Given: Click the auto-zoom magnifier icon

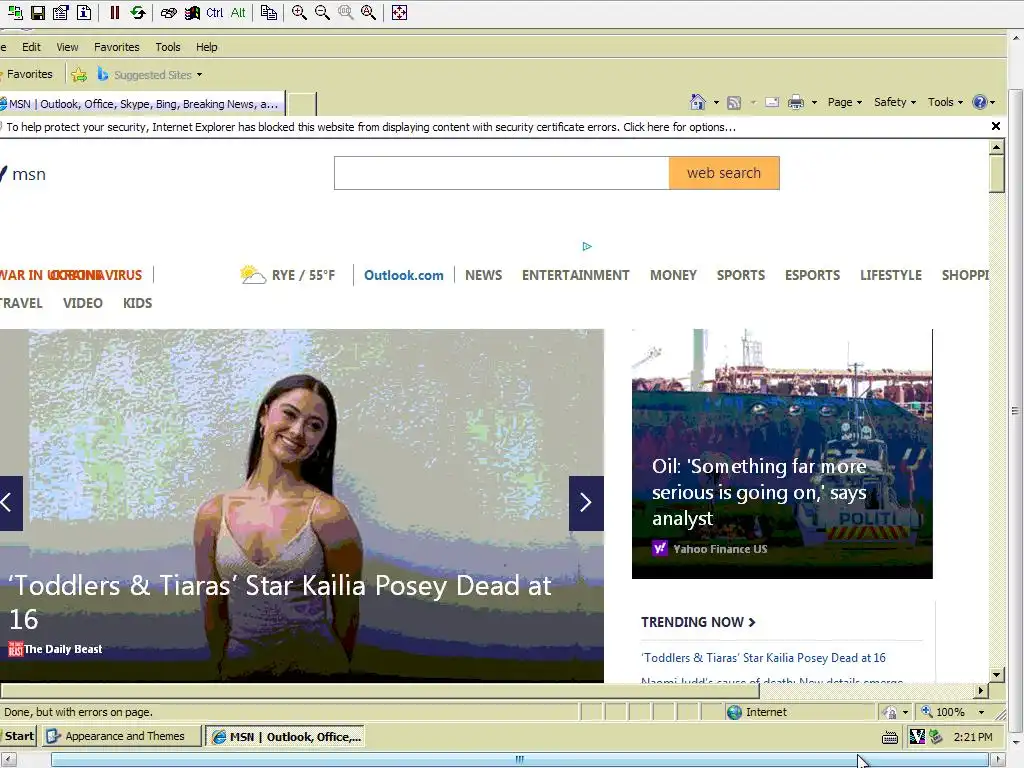Looking at the screenshot, I should [x=368, y=12].
